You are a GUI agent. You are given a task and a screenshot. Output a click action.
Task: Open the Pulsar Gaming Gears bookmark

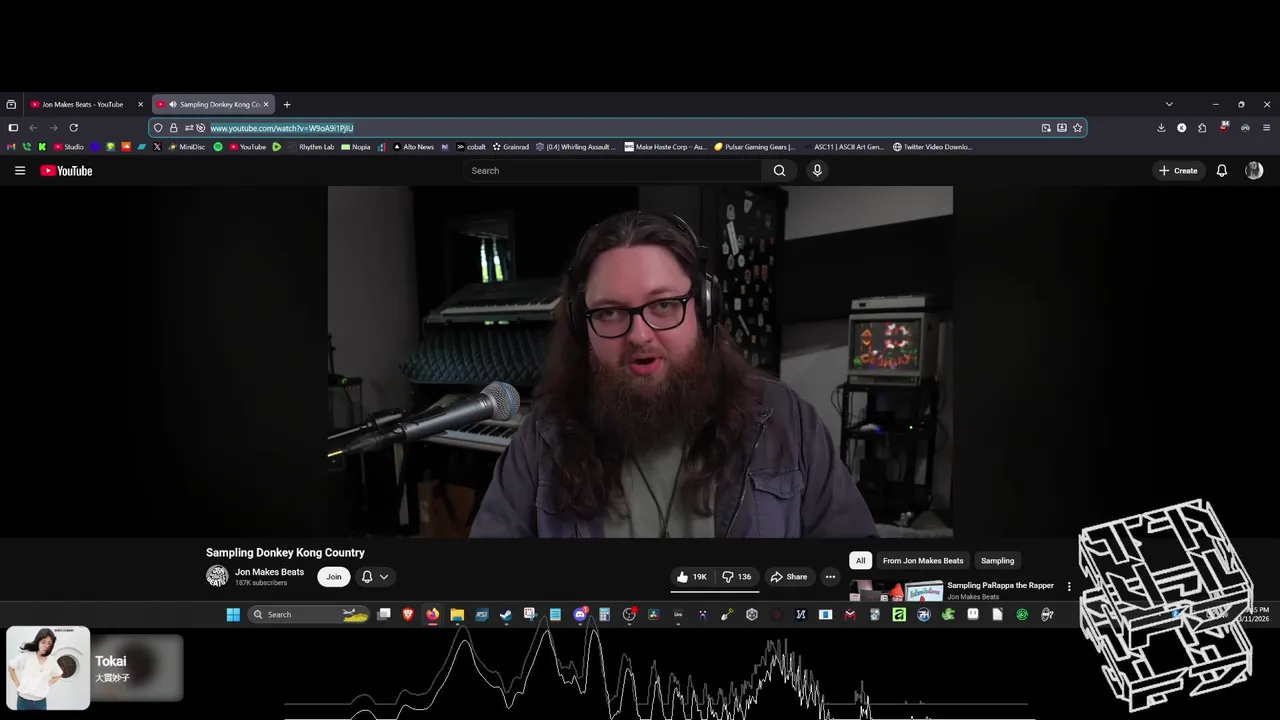755,147
